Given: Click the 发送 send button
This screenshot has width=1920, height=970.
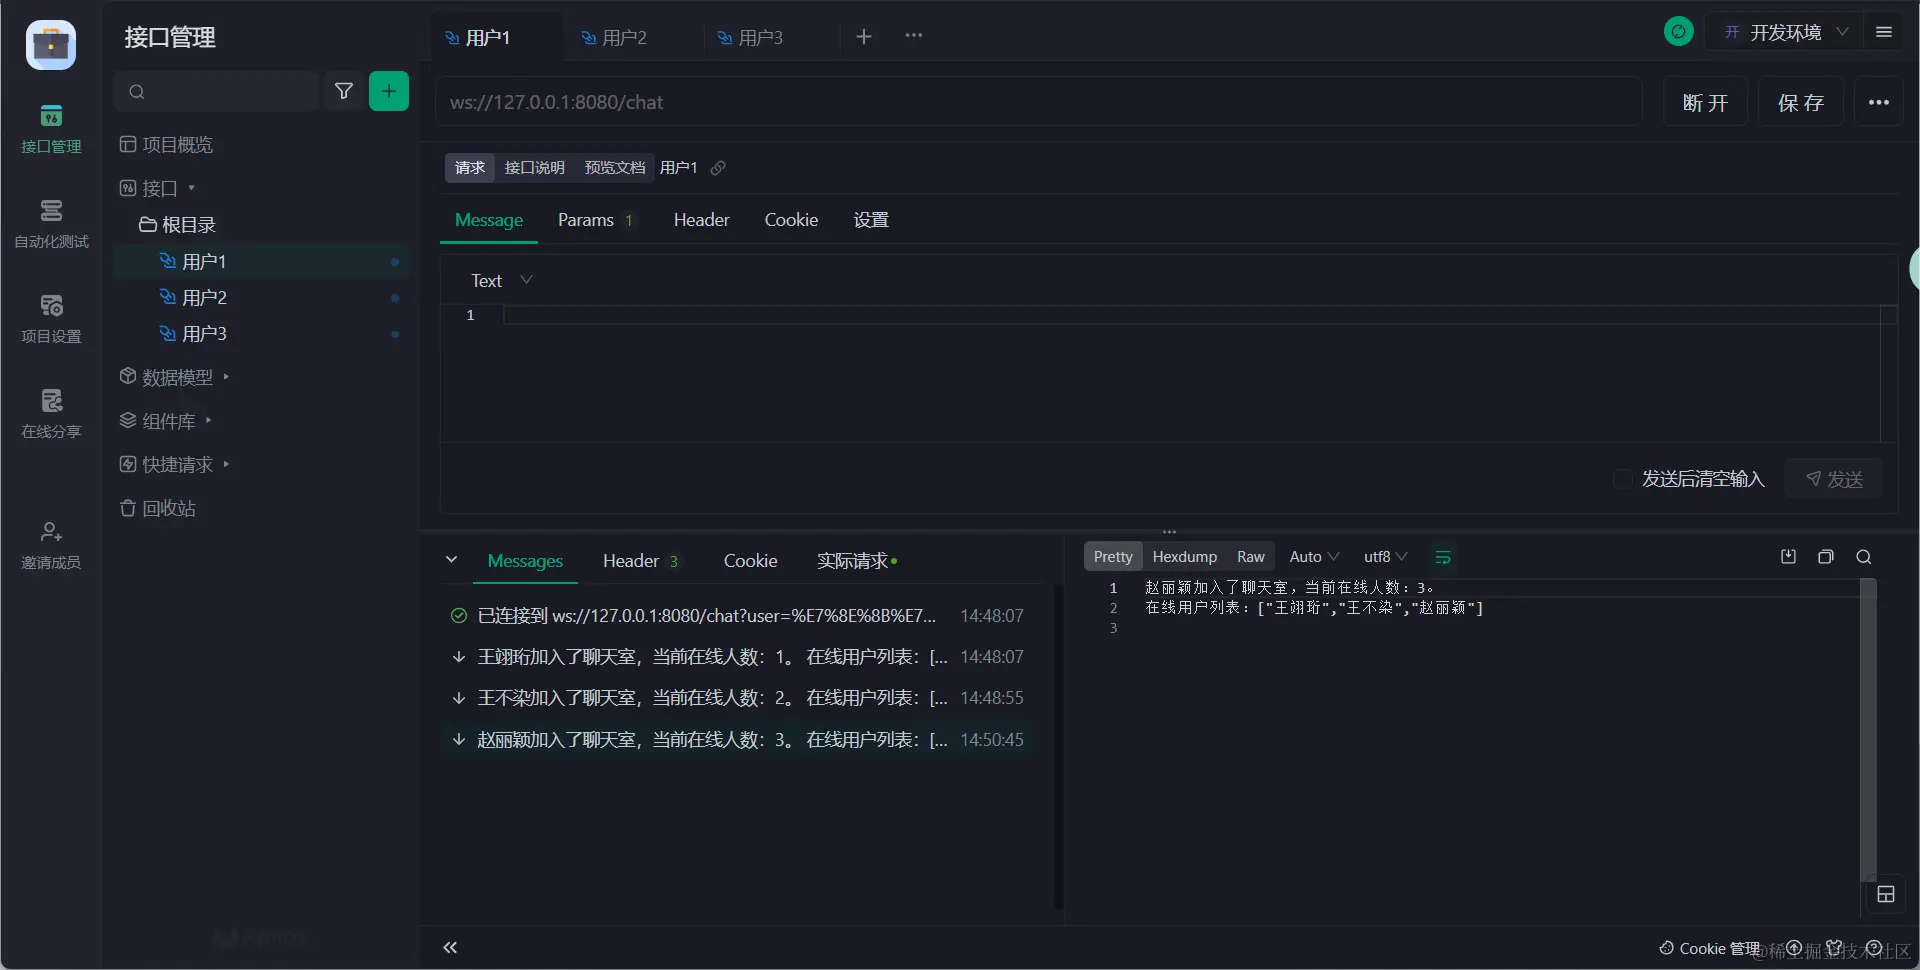Looking at the screenshot, I should click(1834, 480).
